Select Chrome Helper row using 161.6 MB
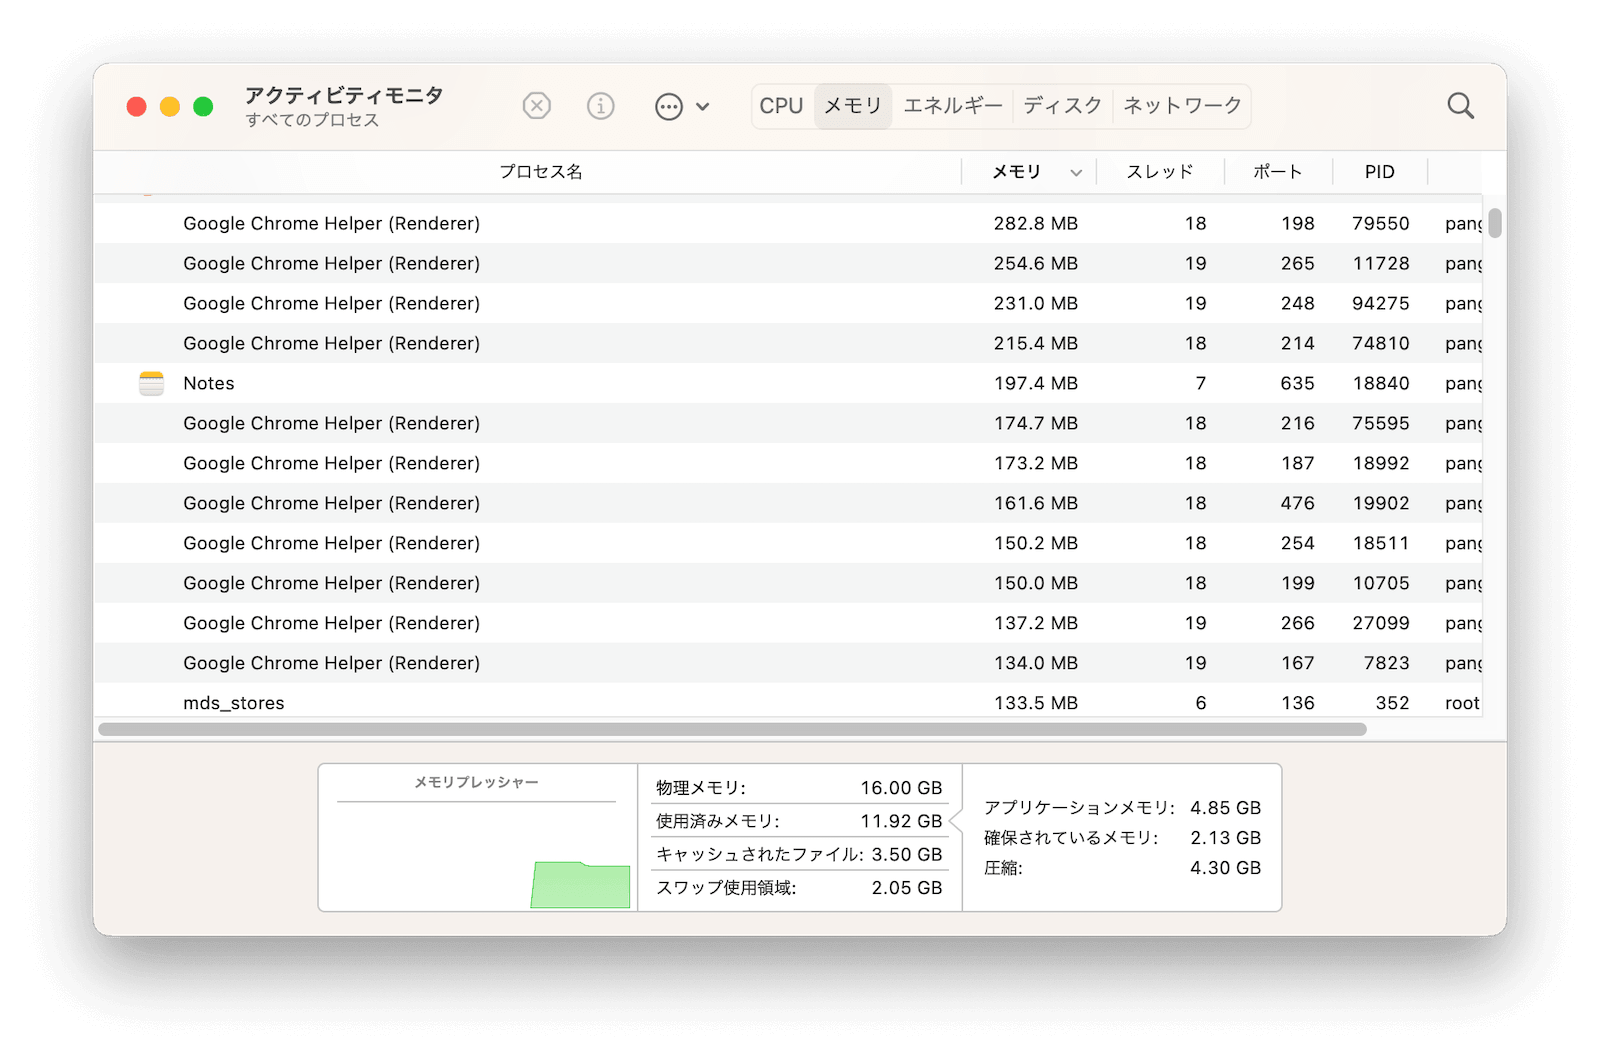 [x=788, y=503]
